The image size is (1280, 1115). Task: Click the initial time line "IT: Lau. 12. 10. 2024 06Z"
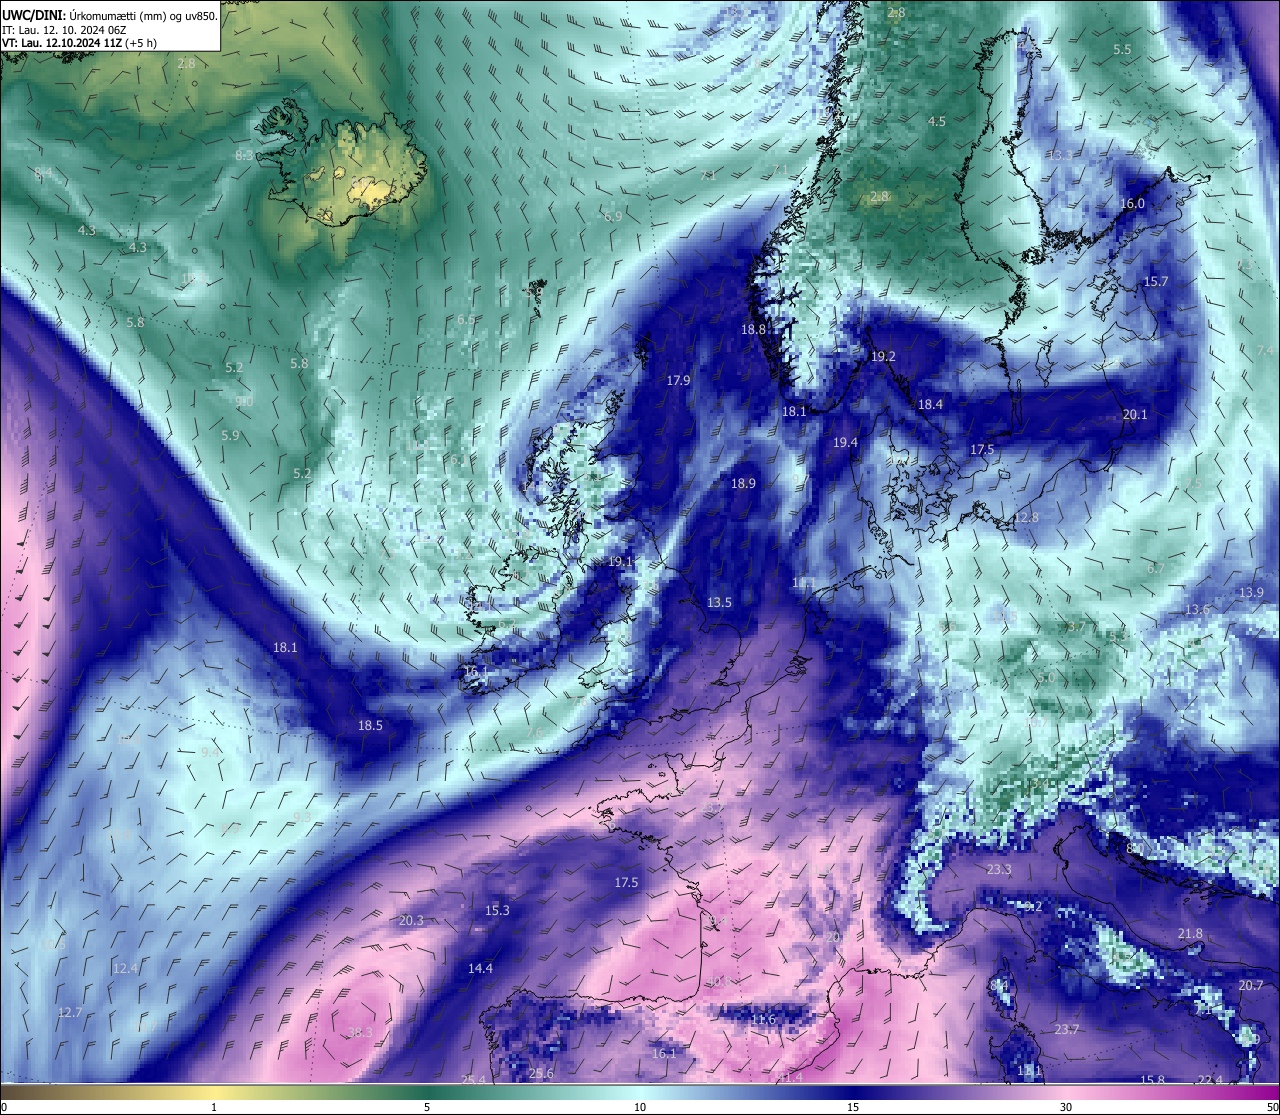[x=64, y=30]
